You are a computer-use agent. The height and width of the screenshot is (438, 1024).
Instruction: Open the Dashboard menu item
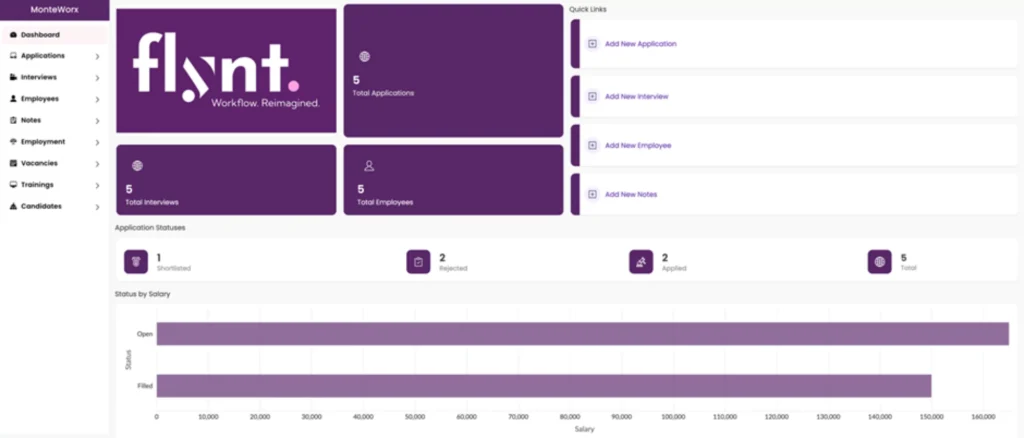tap(40, 35)
